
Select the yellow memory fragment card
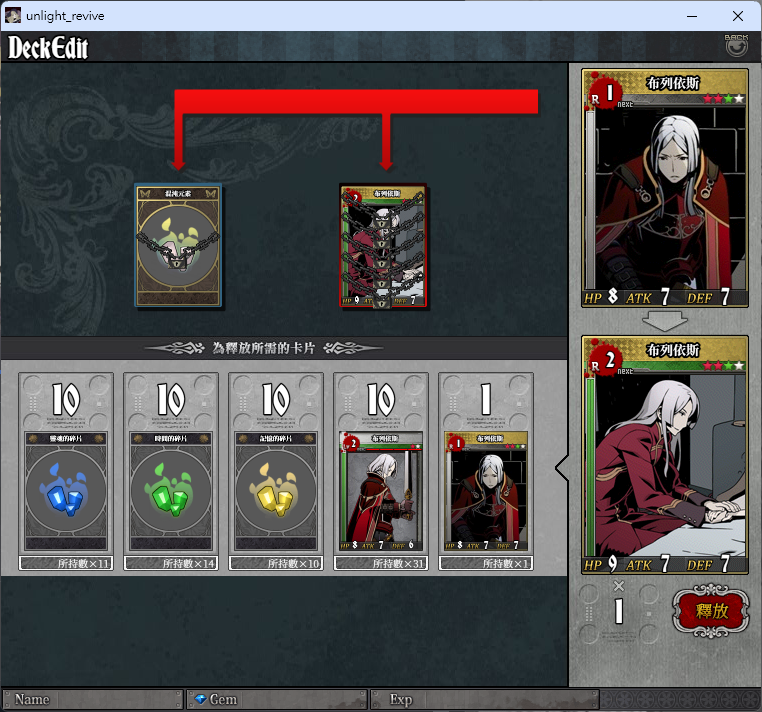[276, 491]
